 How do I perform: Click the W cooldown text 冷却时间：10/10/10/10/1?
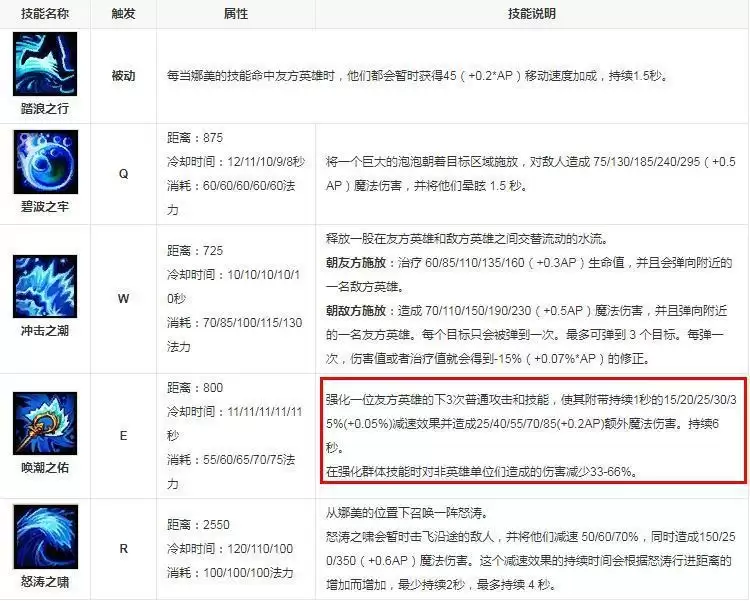(x=233, y=275)
